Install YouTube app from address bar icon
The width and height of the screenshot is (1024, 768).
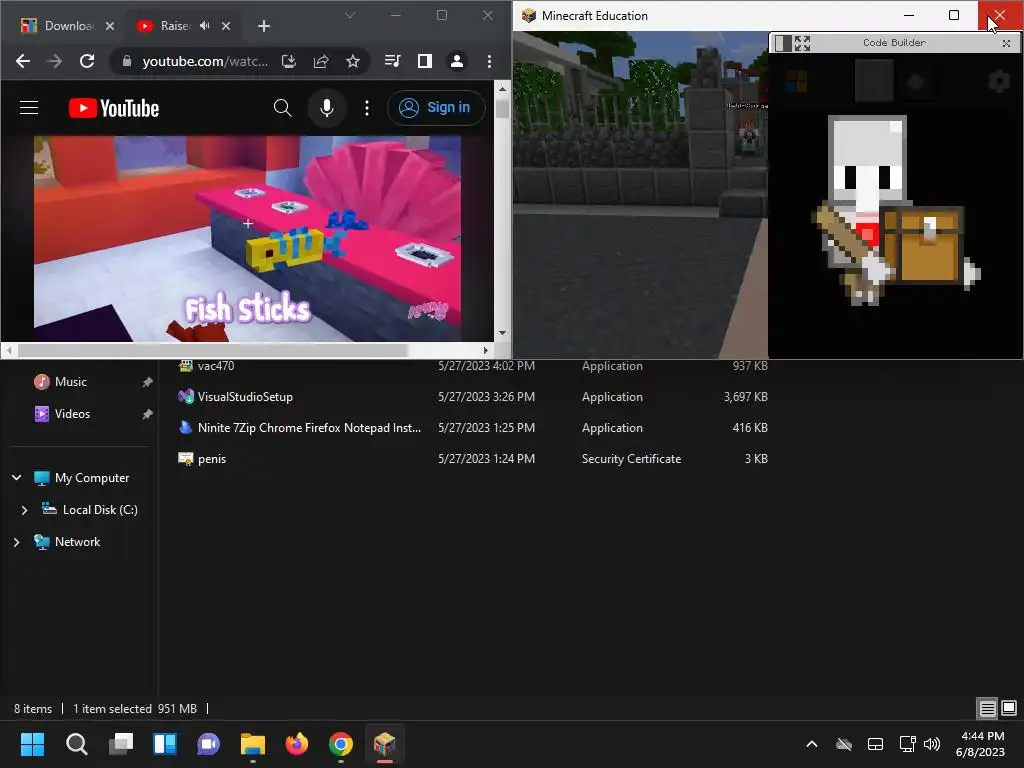tap(289, 61)
